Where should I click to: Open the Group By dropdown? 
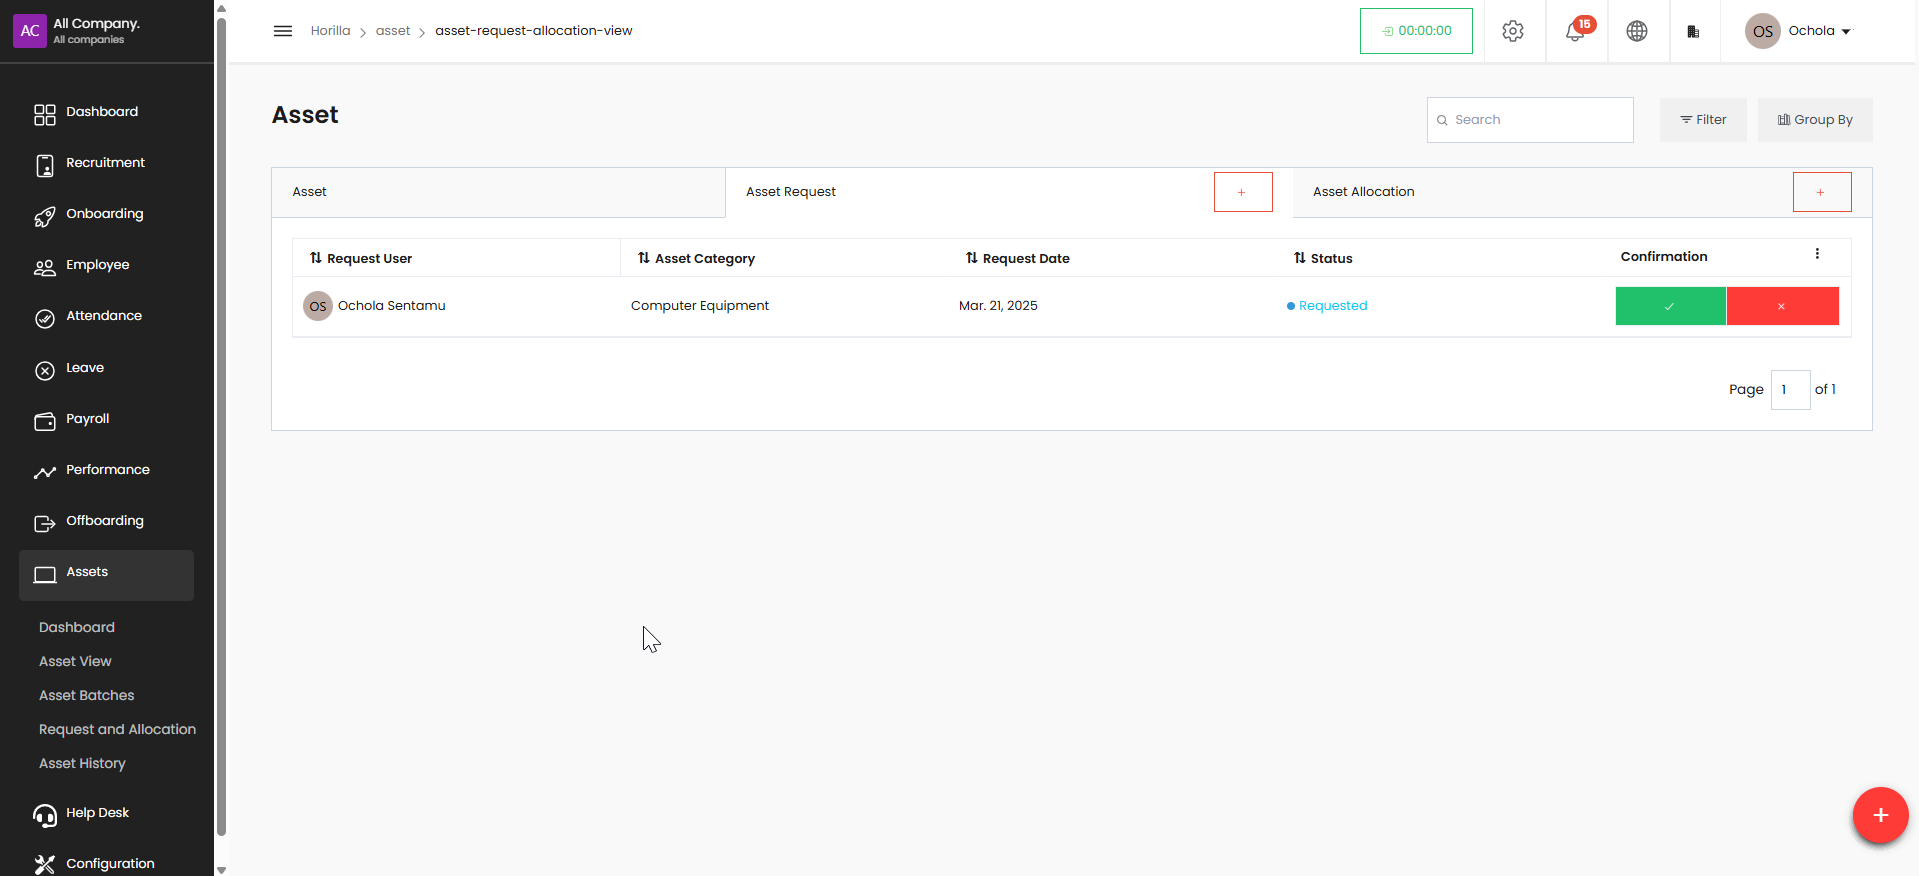pos(1815,120)
